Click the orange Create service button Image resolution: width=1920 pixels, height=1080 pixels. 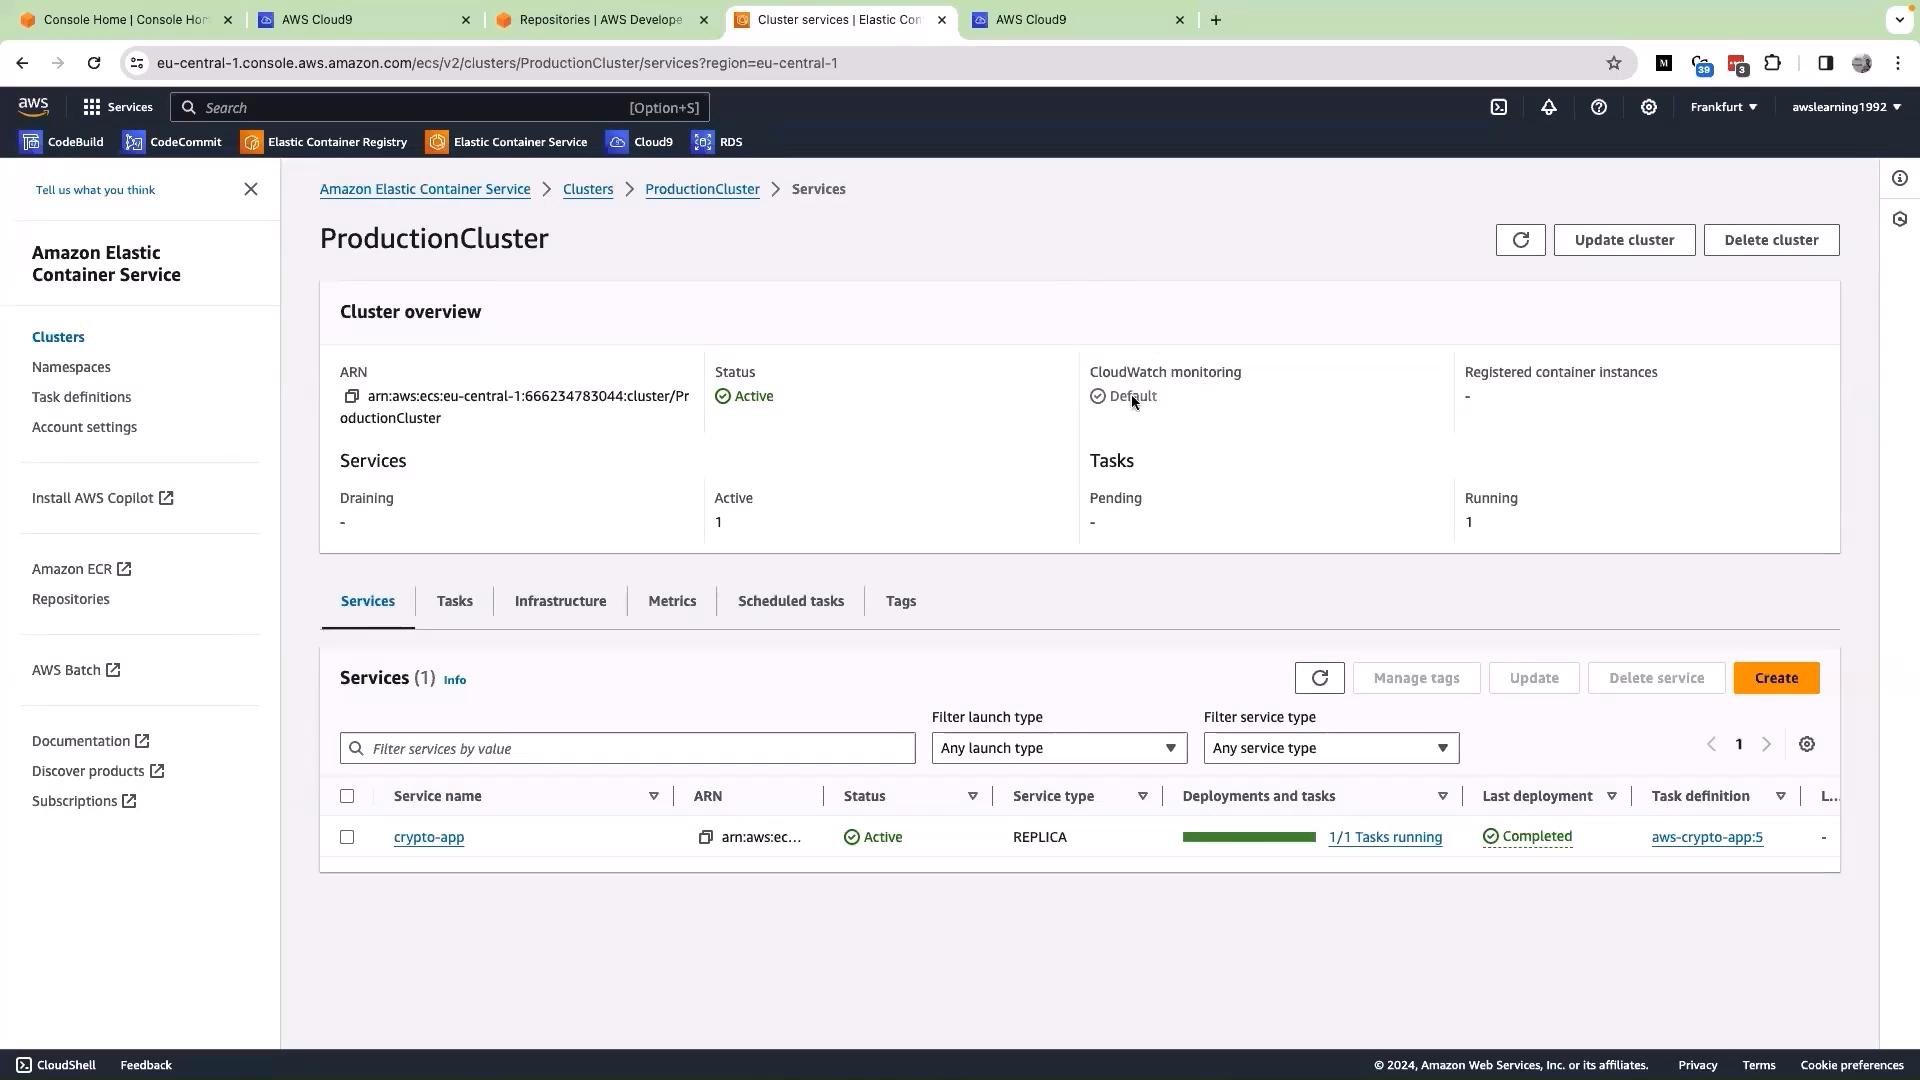tap(1776, 678)
